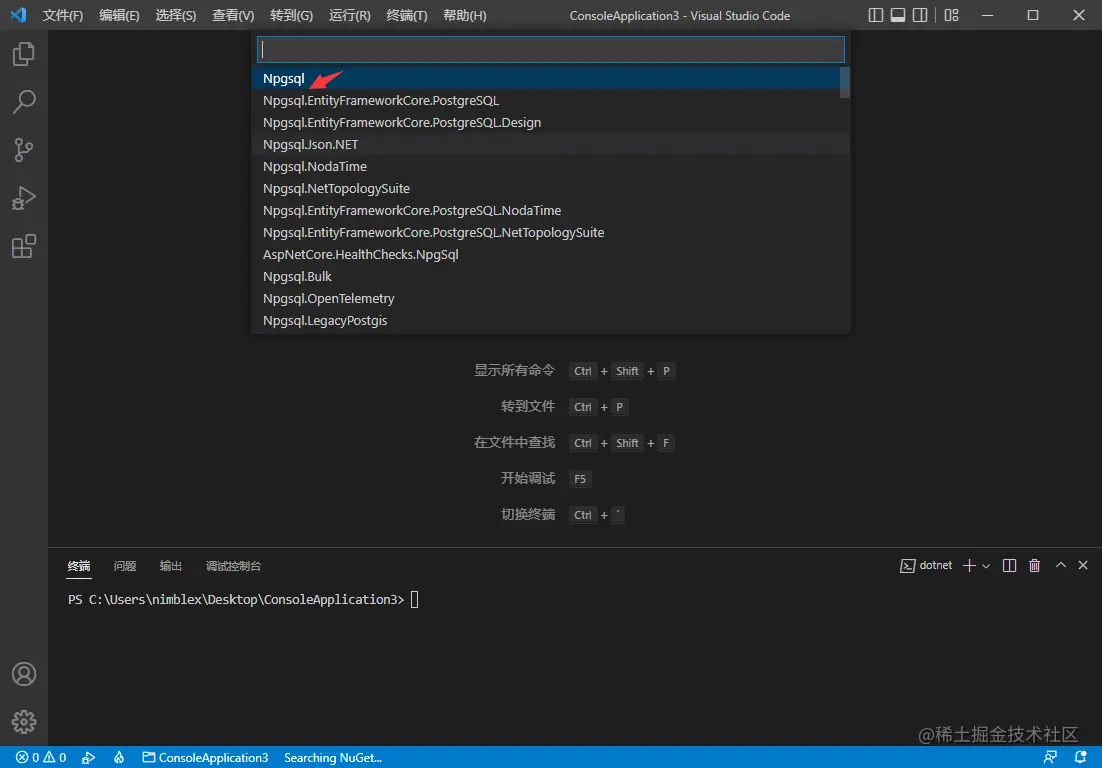Click the Searching NuGet status text
The image size is (1102, 768).
click(332, 757)
